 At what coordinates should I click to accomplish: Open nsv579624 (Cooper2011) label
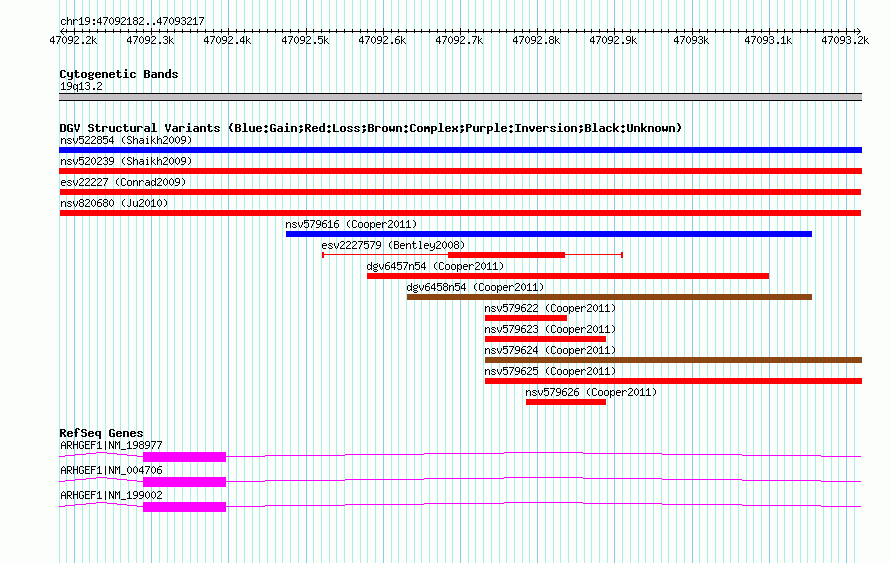pyautogui.click(x=550, y=350)
